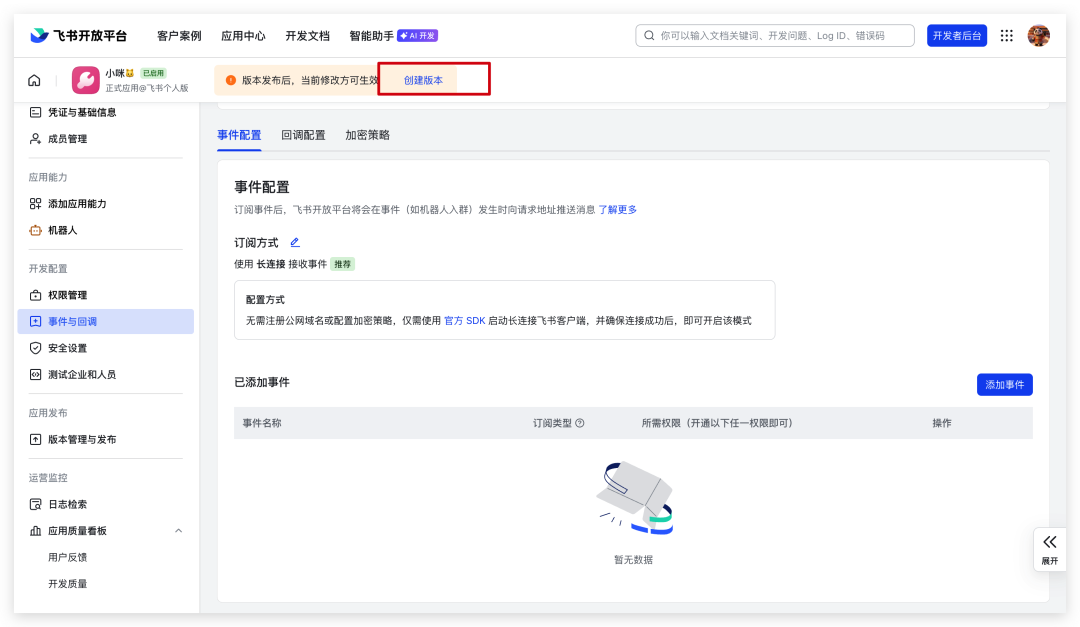Switch to the 加密策略 tab
This screenshot has height=627, width=1080.
367,135
